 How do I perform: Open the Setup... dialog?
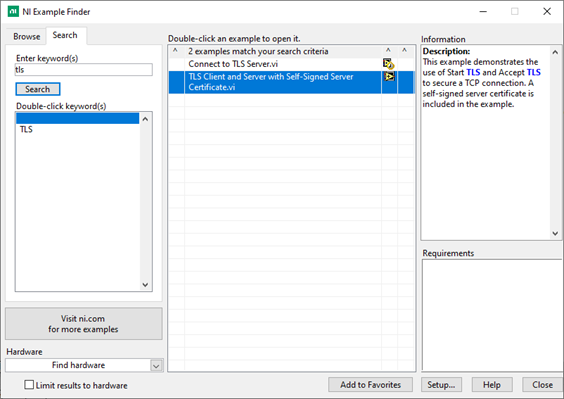(x=441, y=385)
